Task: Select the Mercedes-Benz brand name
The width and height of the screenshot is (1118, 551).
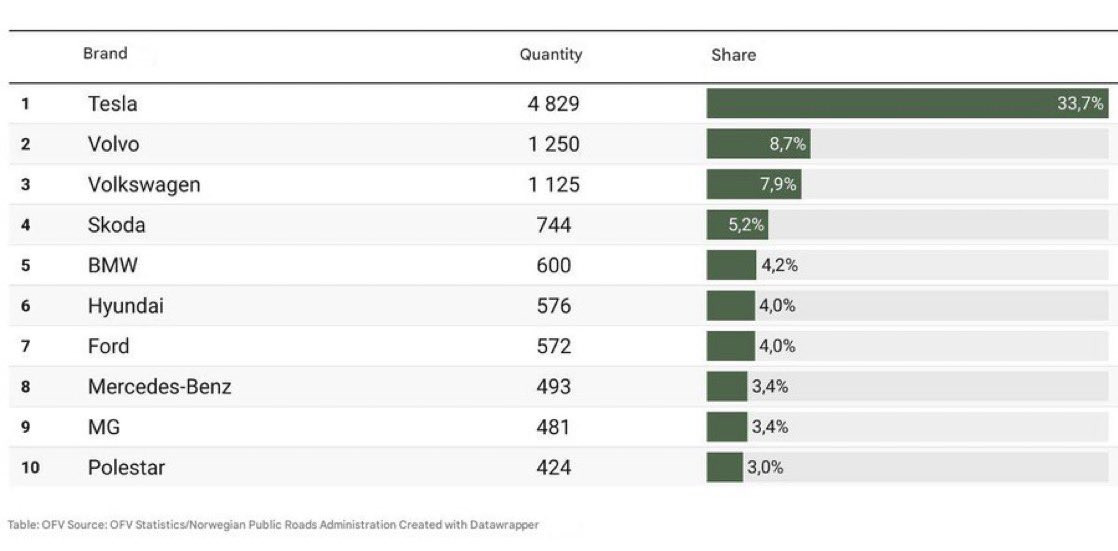Action: click(160, 387)
